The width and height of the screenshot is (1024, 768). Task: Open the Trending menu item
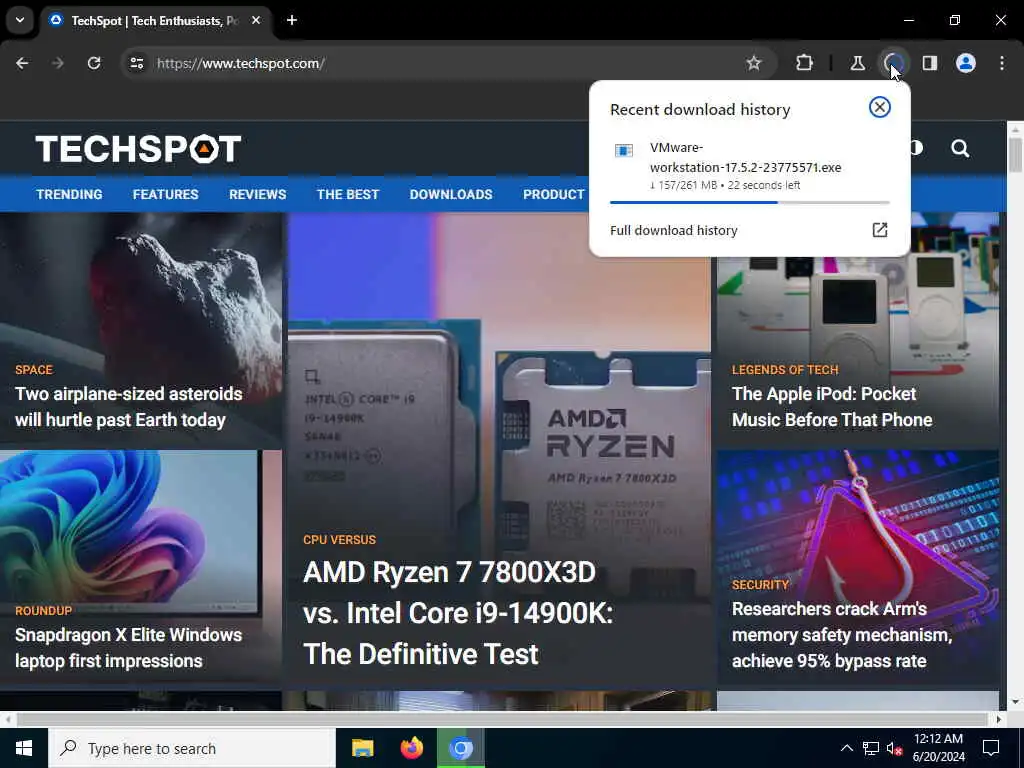[69, 195]
